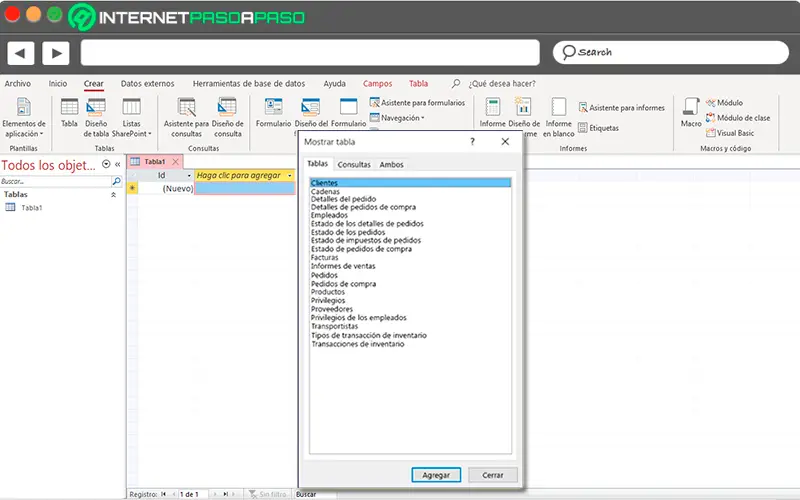Open Diseño de informe
Screen dimensions: 800x500
click(523, 107)
